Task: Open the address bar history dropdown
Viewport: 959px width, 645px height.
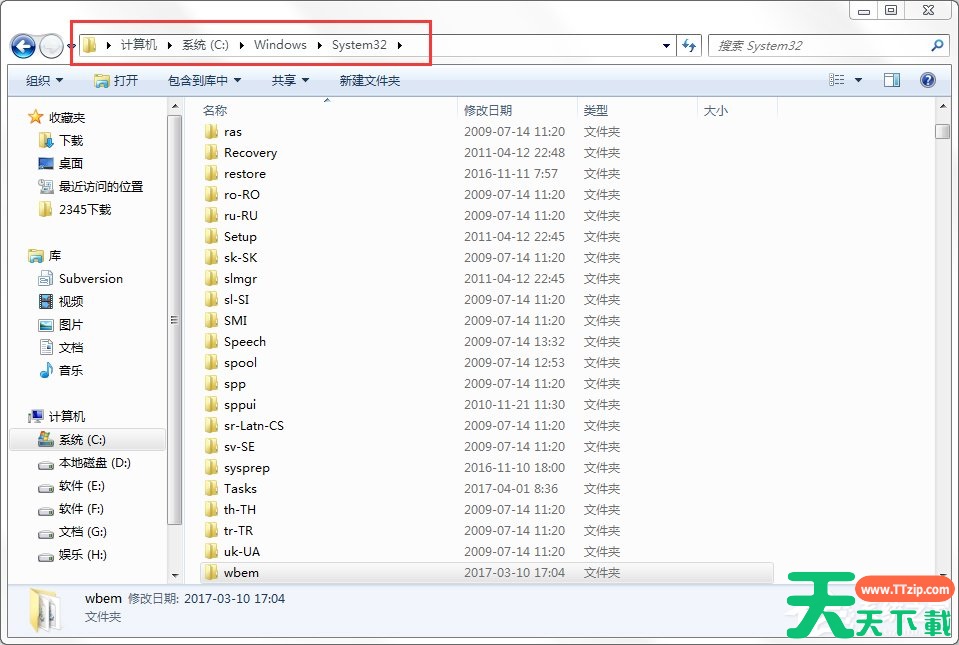Action: (666, 45)
